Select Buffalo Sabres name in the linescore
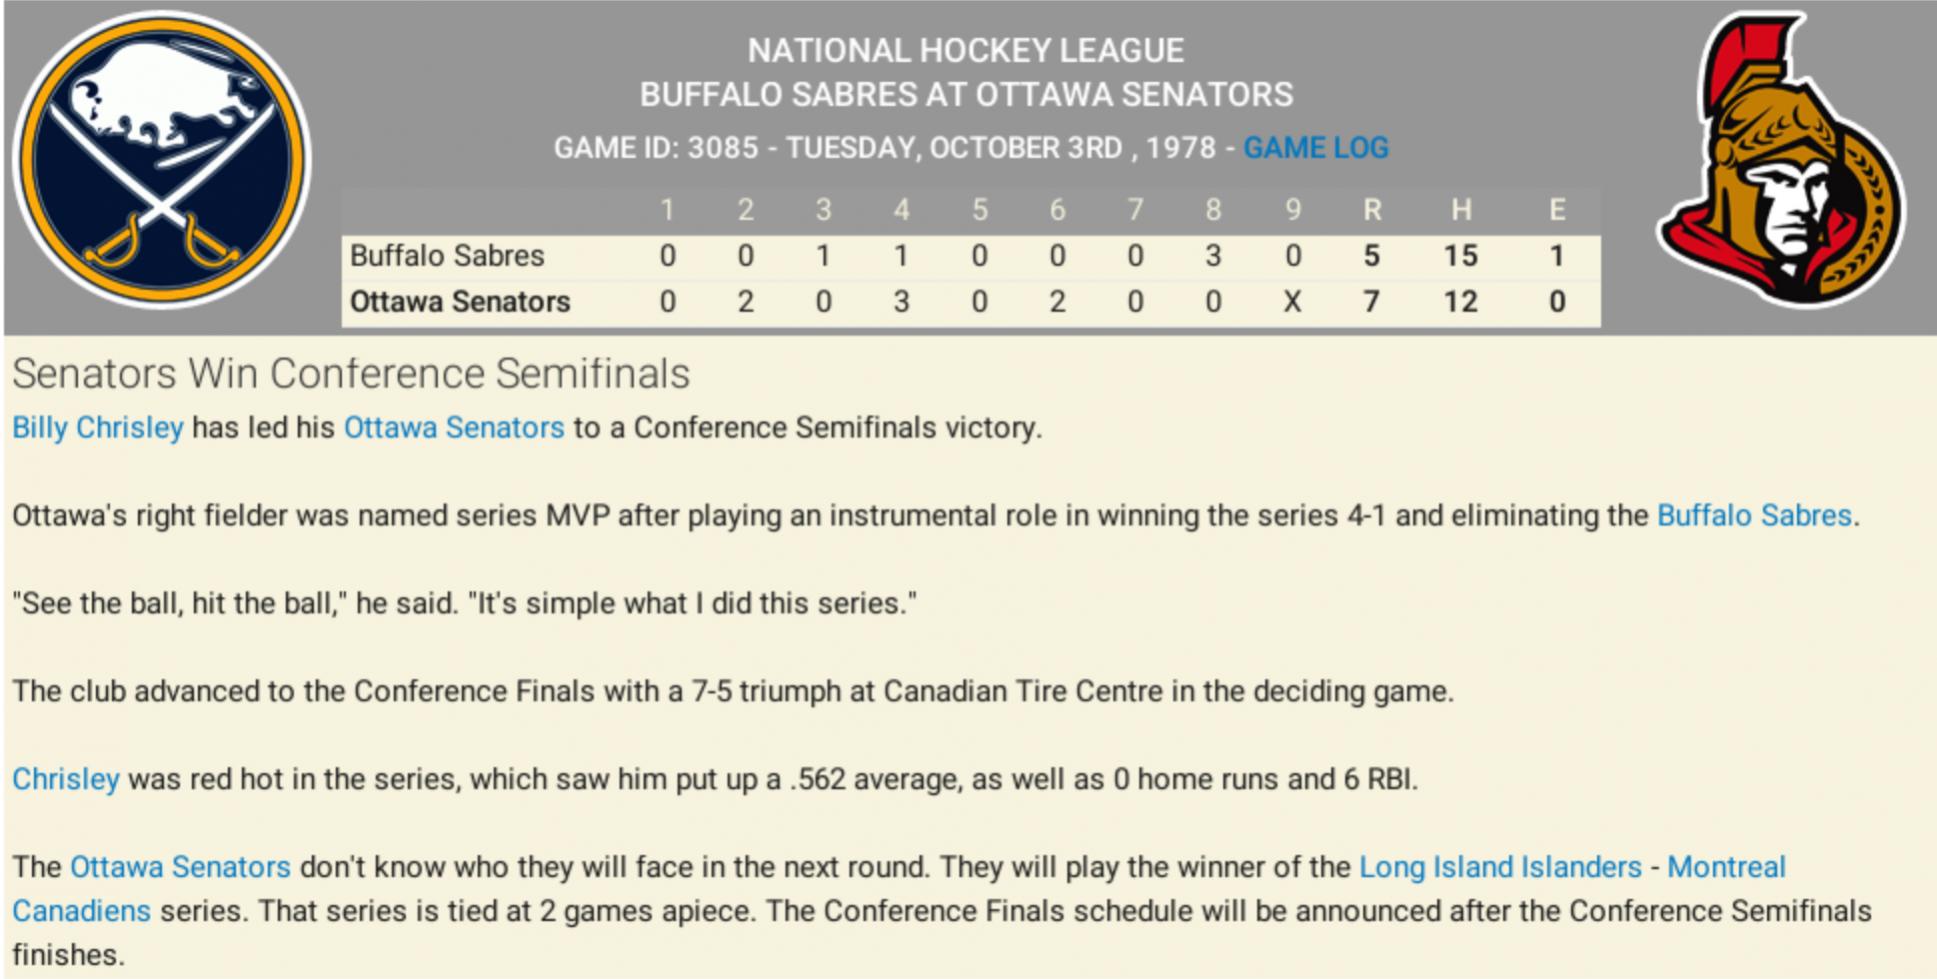The height and width of the screenshot is (979, 1937). [x=447, y=256]
